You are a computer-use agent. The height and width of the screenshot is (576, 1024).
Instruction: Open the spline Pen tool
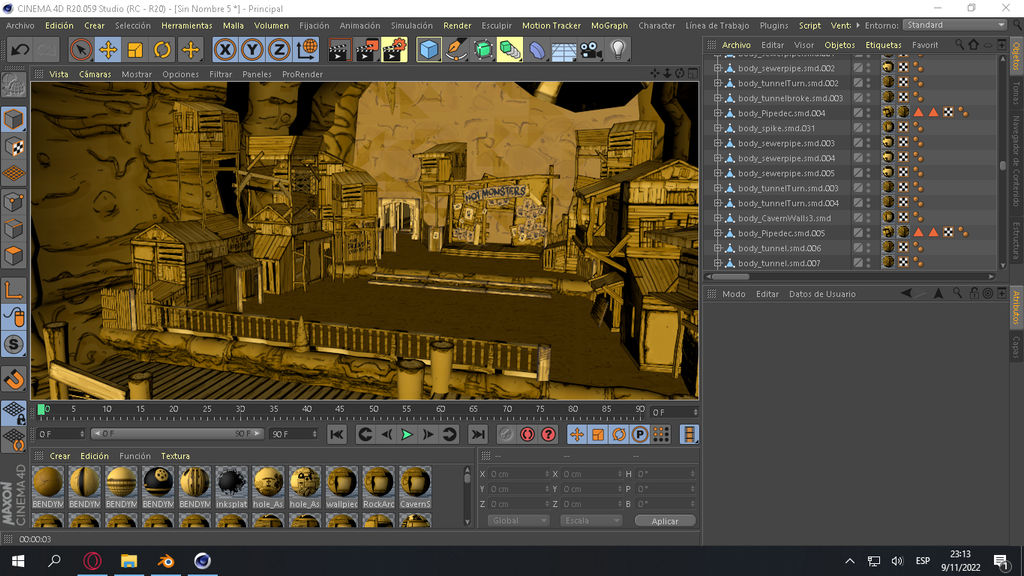455,50
